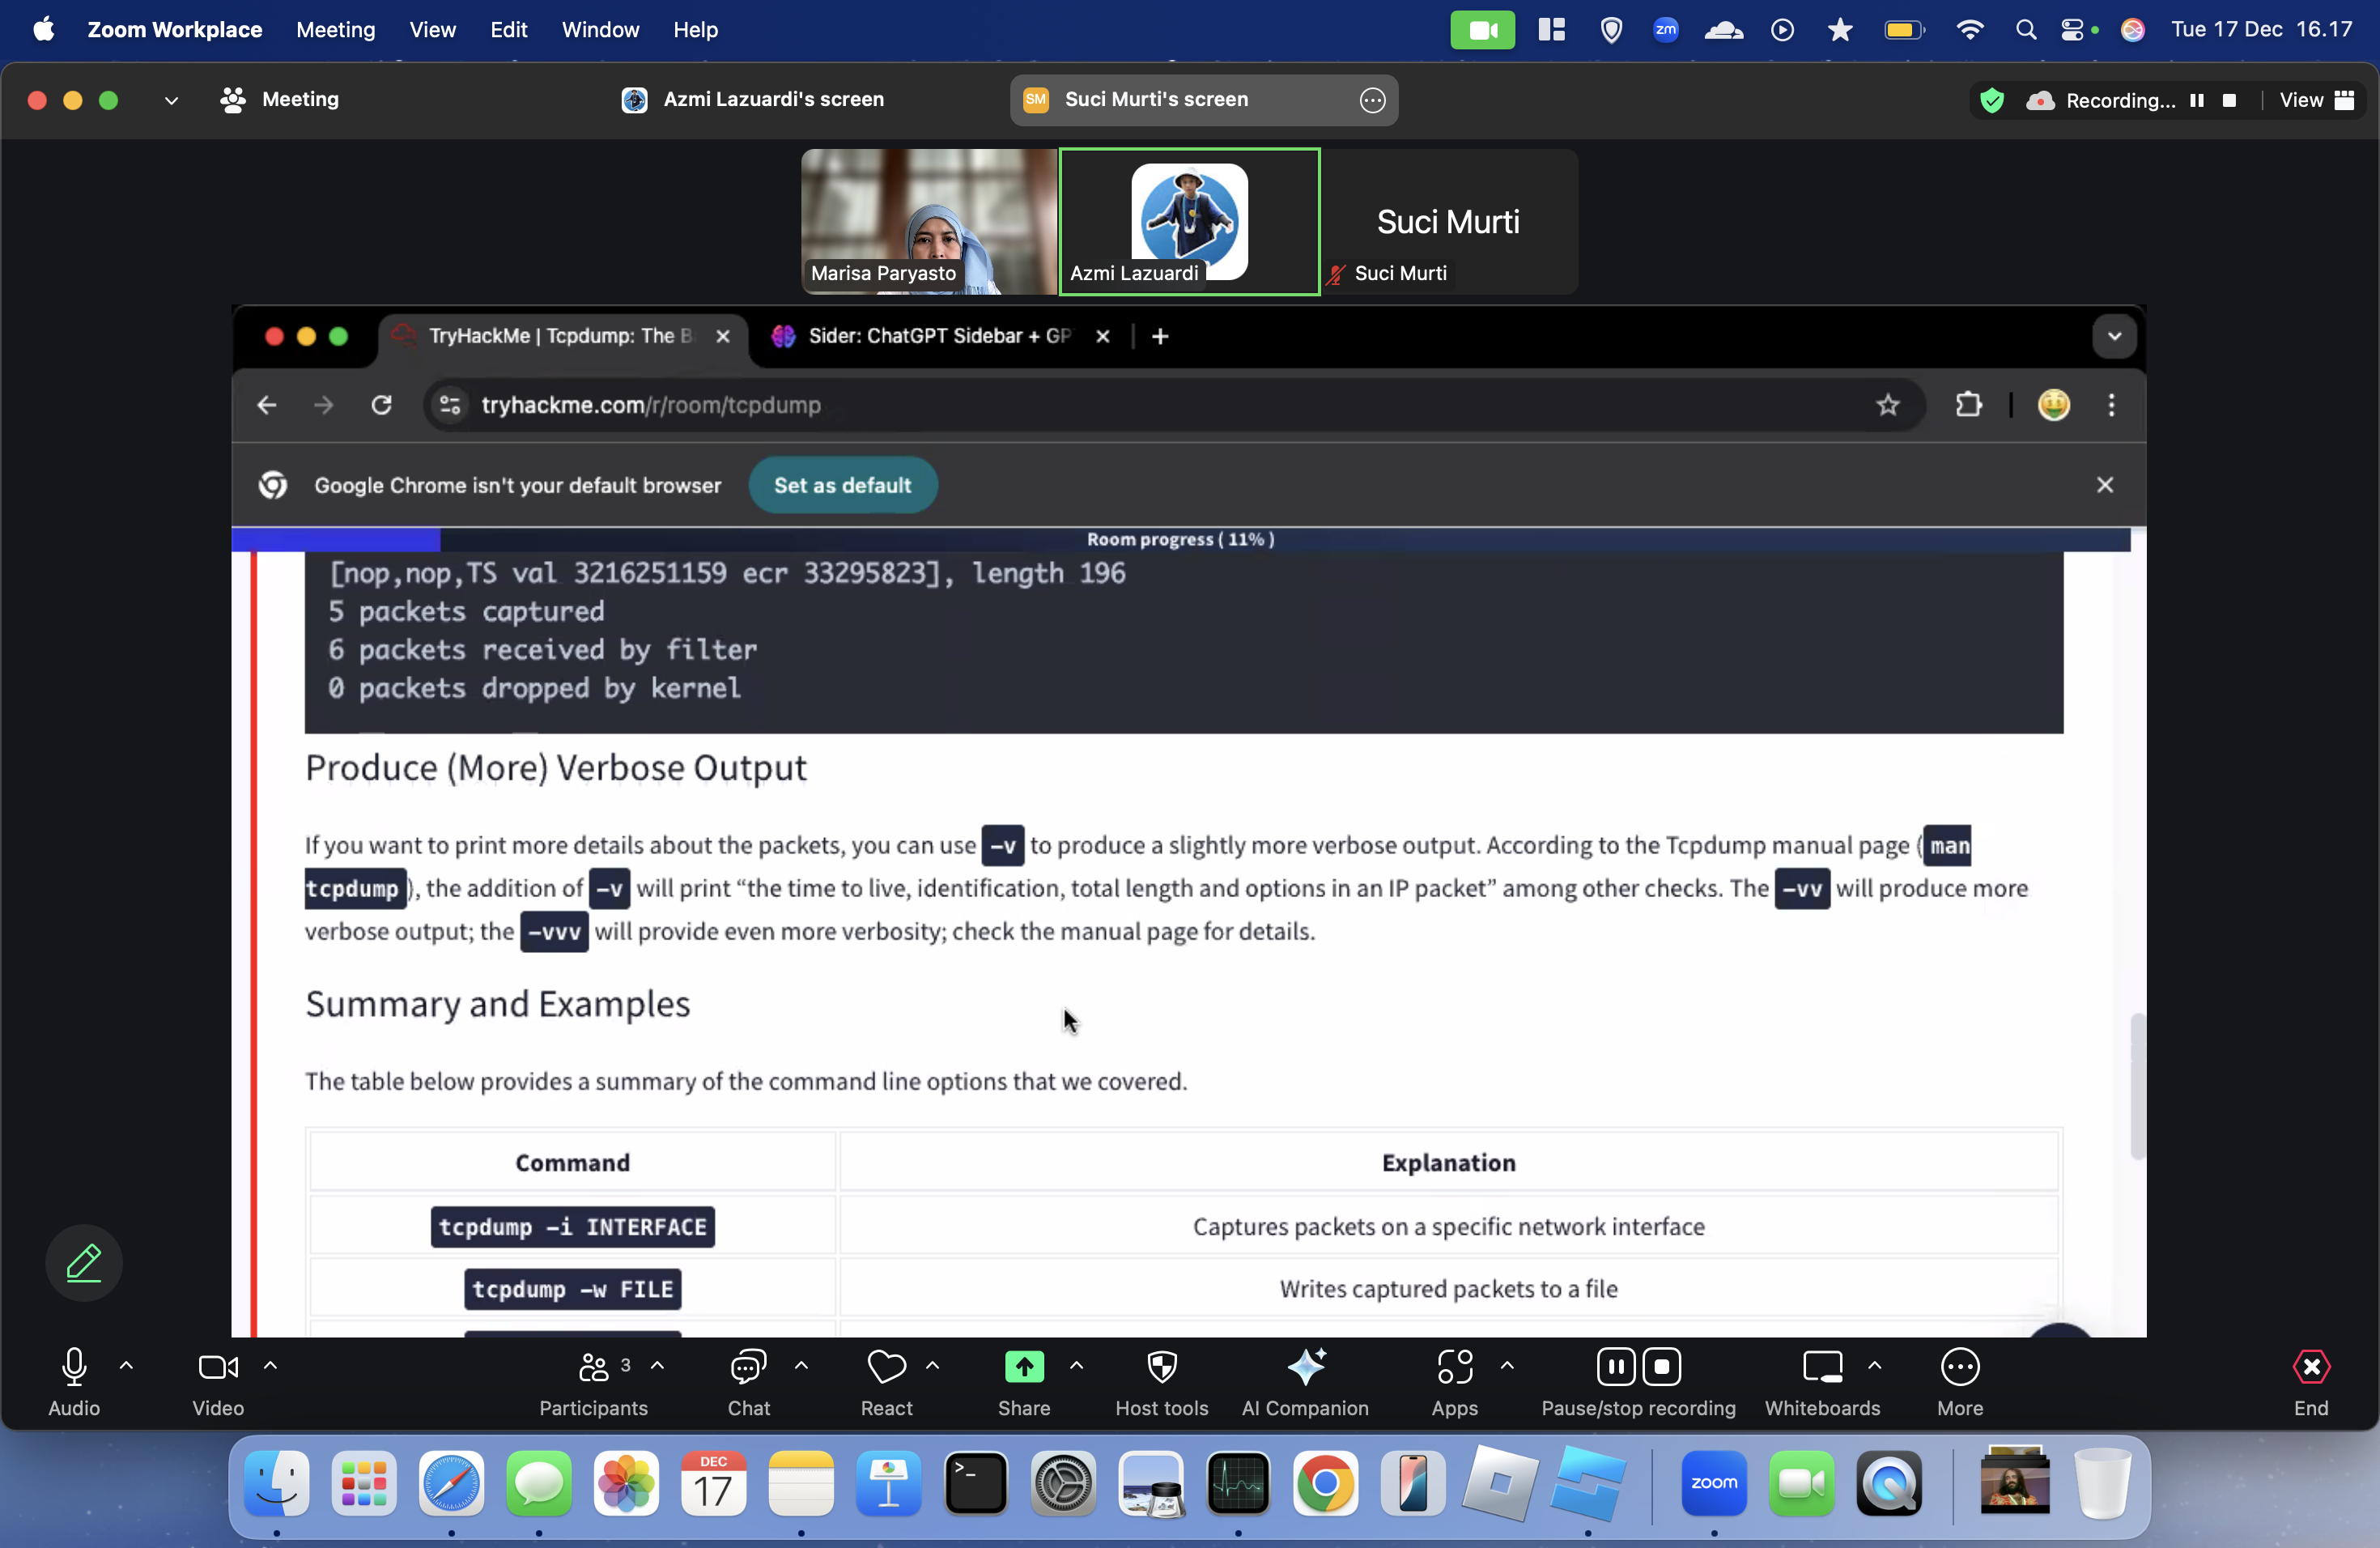Click Chrome page vertical scrollbar
This screenshot has height=1548, width=2380.
2137,1086
